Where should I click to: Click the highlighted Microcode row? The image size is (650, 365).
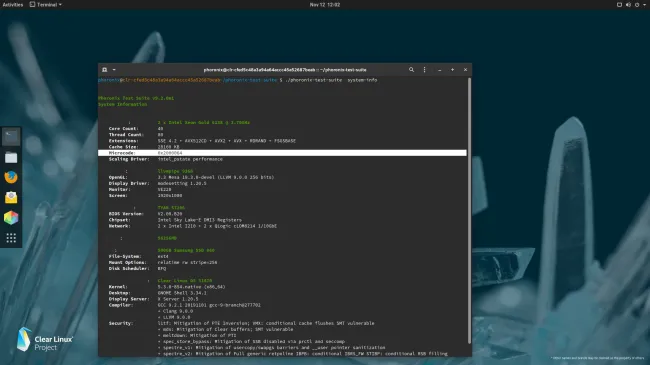tap(282, 153)
